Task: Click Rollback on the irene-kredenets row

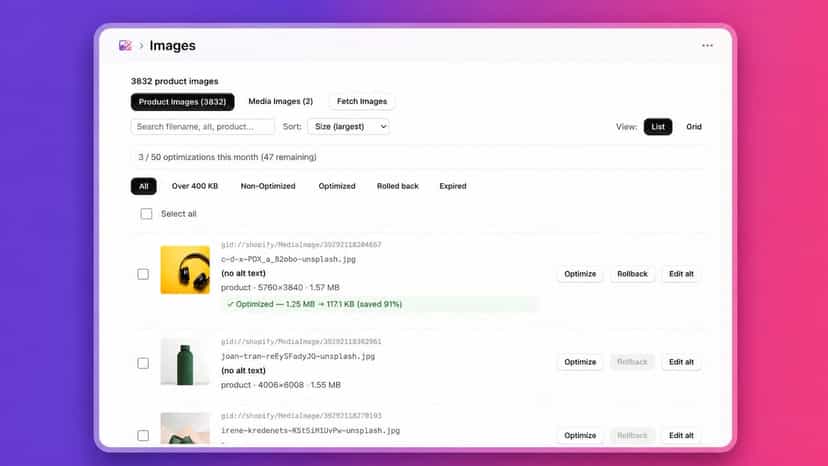Action: click(x=632, y=435)
